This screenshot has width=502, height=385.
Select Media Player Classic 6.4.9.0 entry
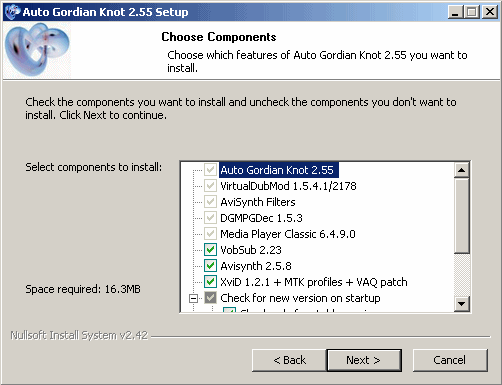[x=288, y=234]
